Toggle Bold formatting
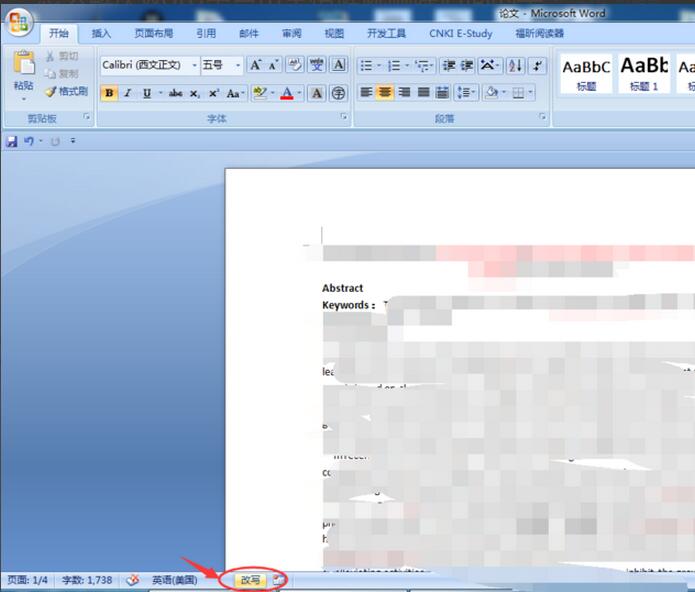 tap(109, 93)
